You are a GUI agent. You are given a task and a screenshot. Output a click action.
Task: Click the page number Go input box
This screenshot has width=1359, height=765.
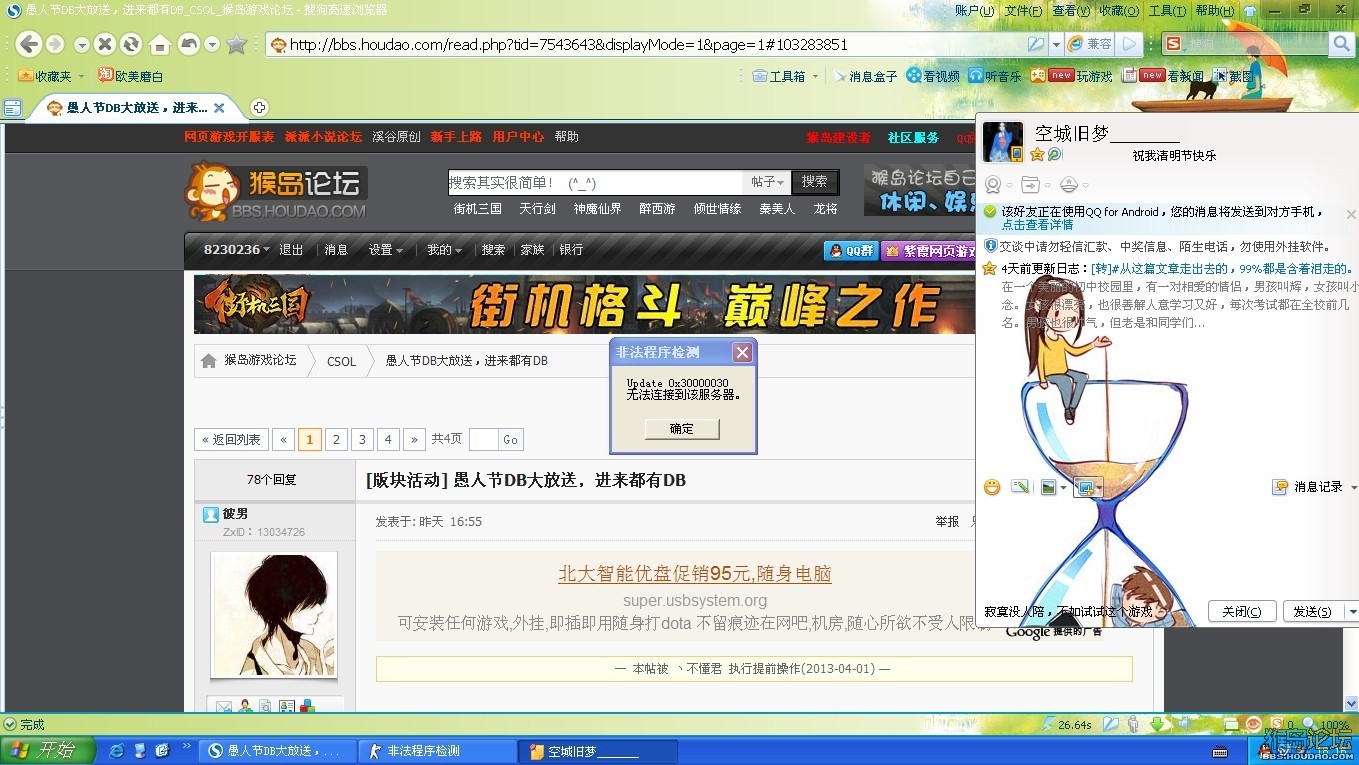point(483,439)
